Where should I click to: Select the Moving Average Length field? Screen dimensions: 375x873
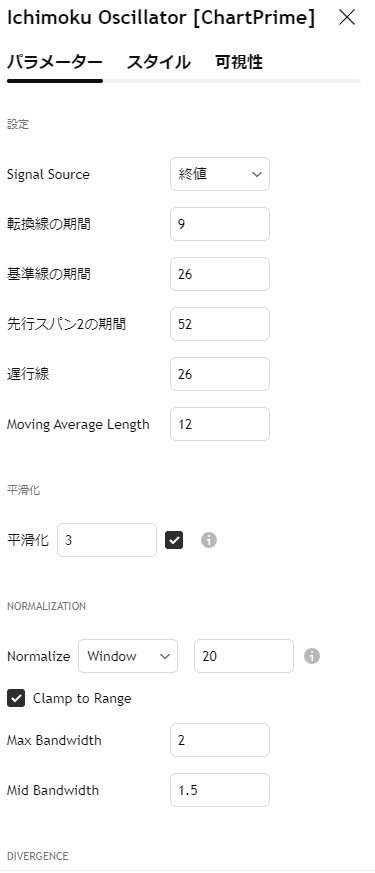(x=220, y=424)
